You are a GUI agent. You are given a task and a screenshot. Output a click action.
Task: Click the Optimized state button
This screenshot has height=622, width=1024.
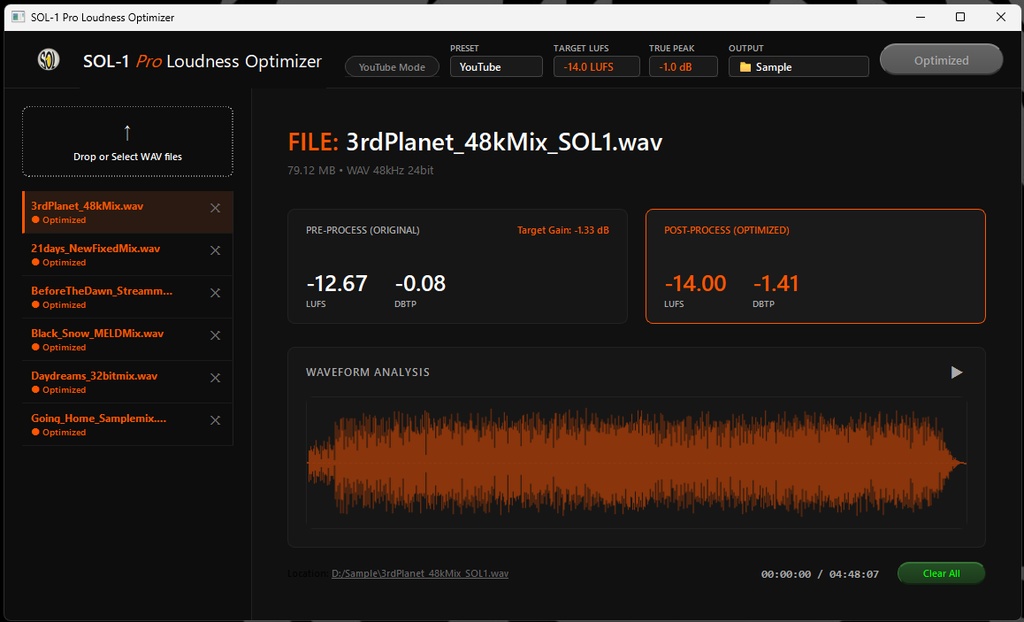[940, 59]
